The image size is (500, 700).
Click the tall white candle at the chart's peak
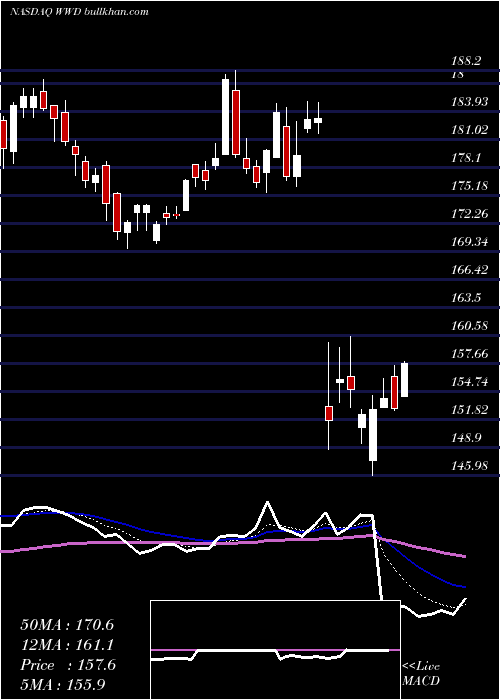[x=225, y=117]
